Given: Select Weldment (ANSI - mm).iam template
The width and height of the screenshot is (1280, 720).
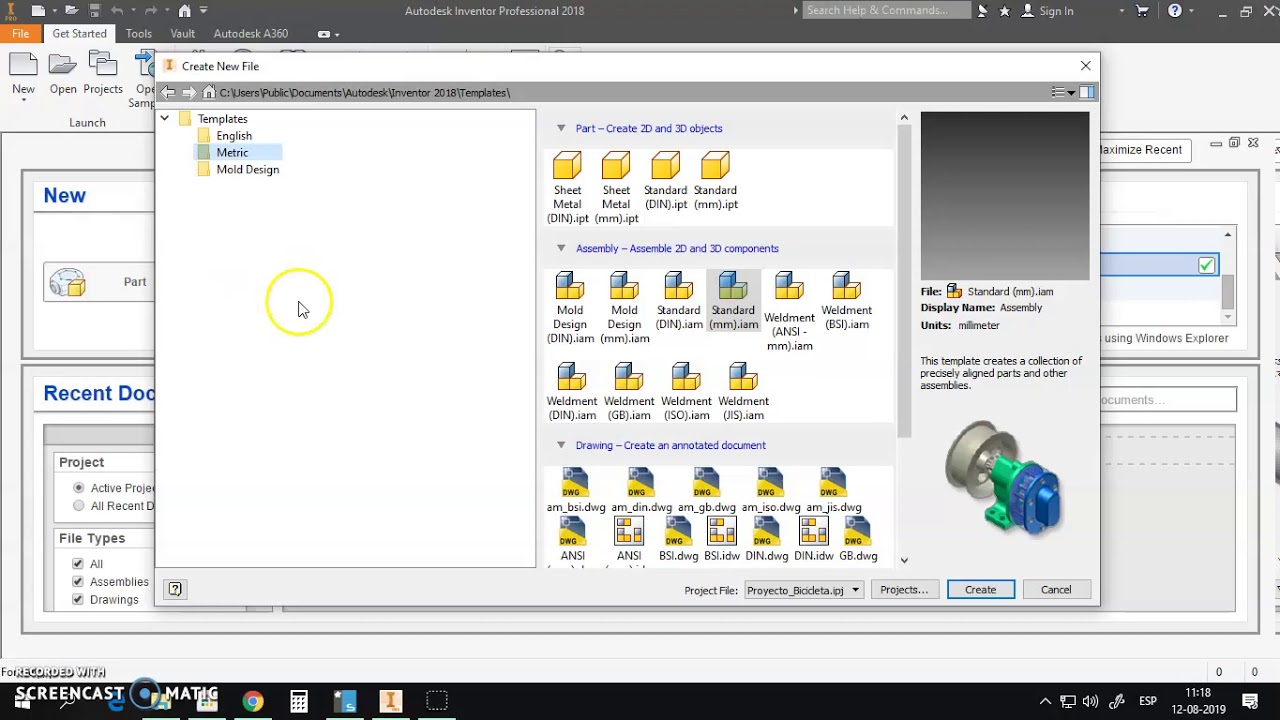Looking at the screenshot, I should 789,312.
